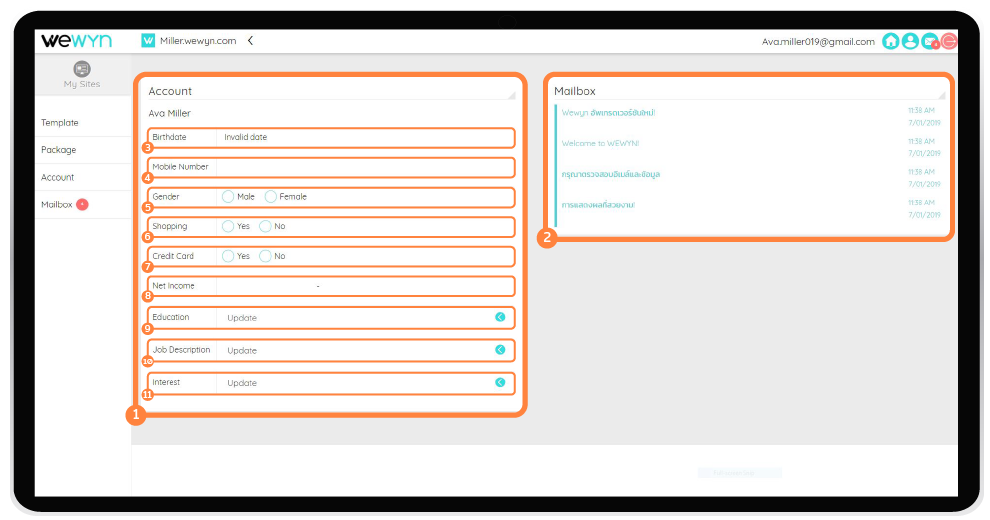
Task: Open the user profile icon
Action: (910, 41)
